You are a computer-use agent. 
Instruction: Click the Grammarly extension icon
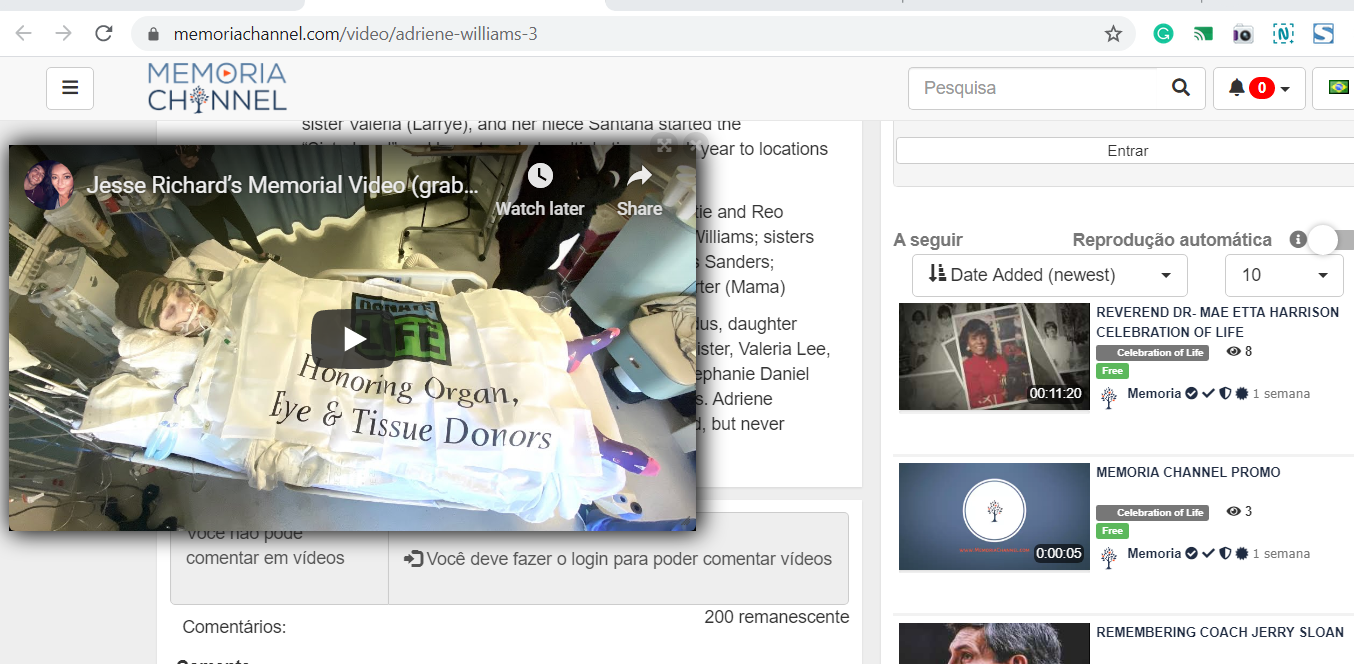click(1163, 34)
